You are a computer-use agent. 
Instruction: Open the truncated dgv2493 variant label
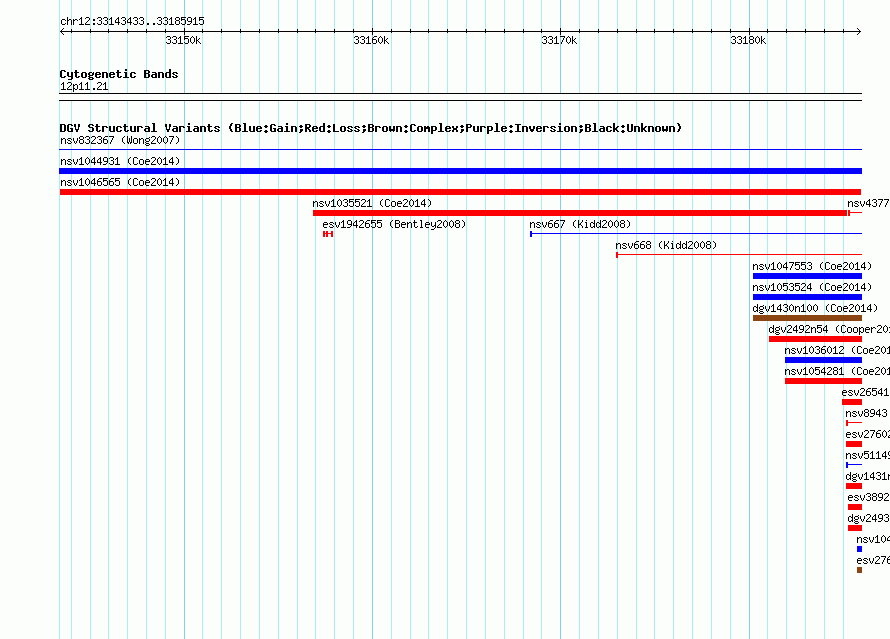click(868, 518)
